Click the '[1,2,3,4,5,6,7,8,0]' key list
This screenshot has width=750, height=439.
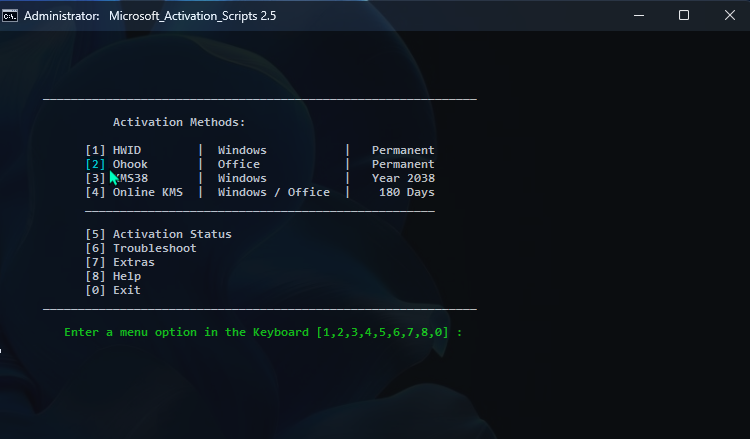(x=382, y=332)
